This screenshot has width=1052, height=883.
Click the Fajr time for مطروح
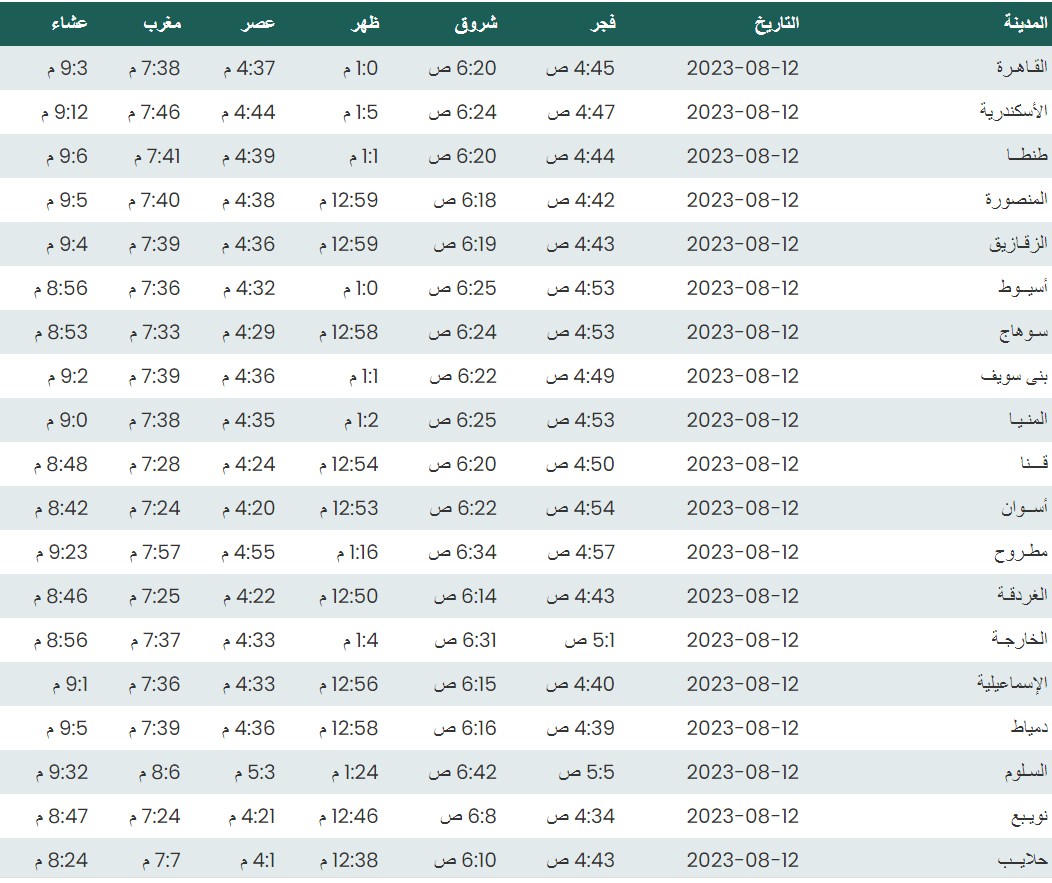pyautogui.click(x=580, y=552)
